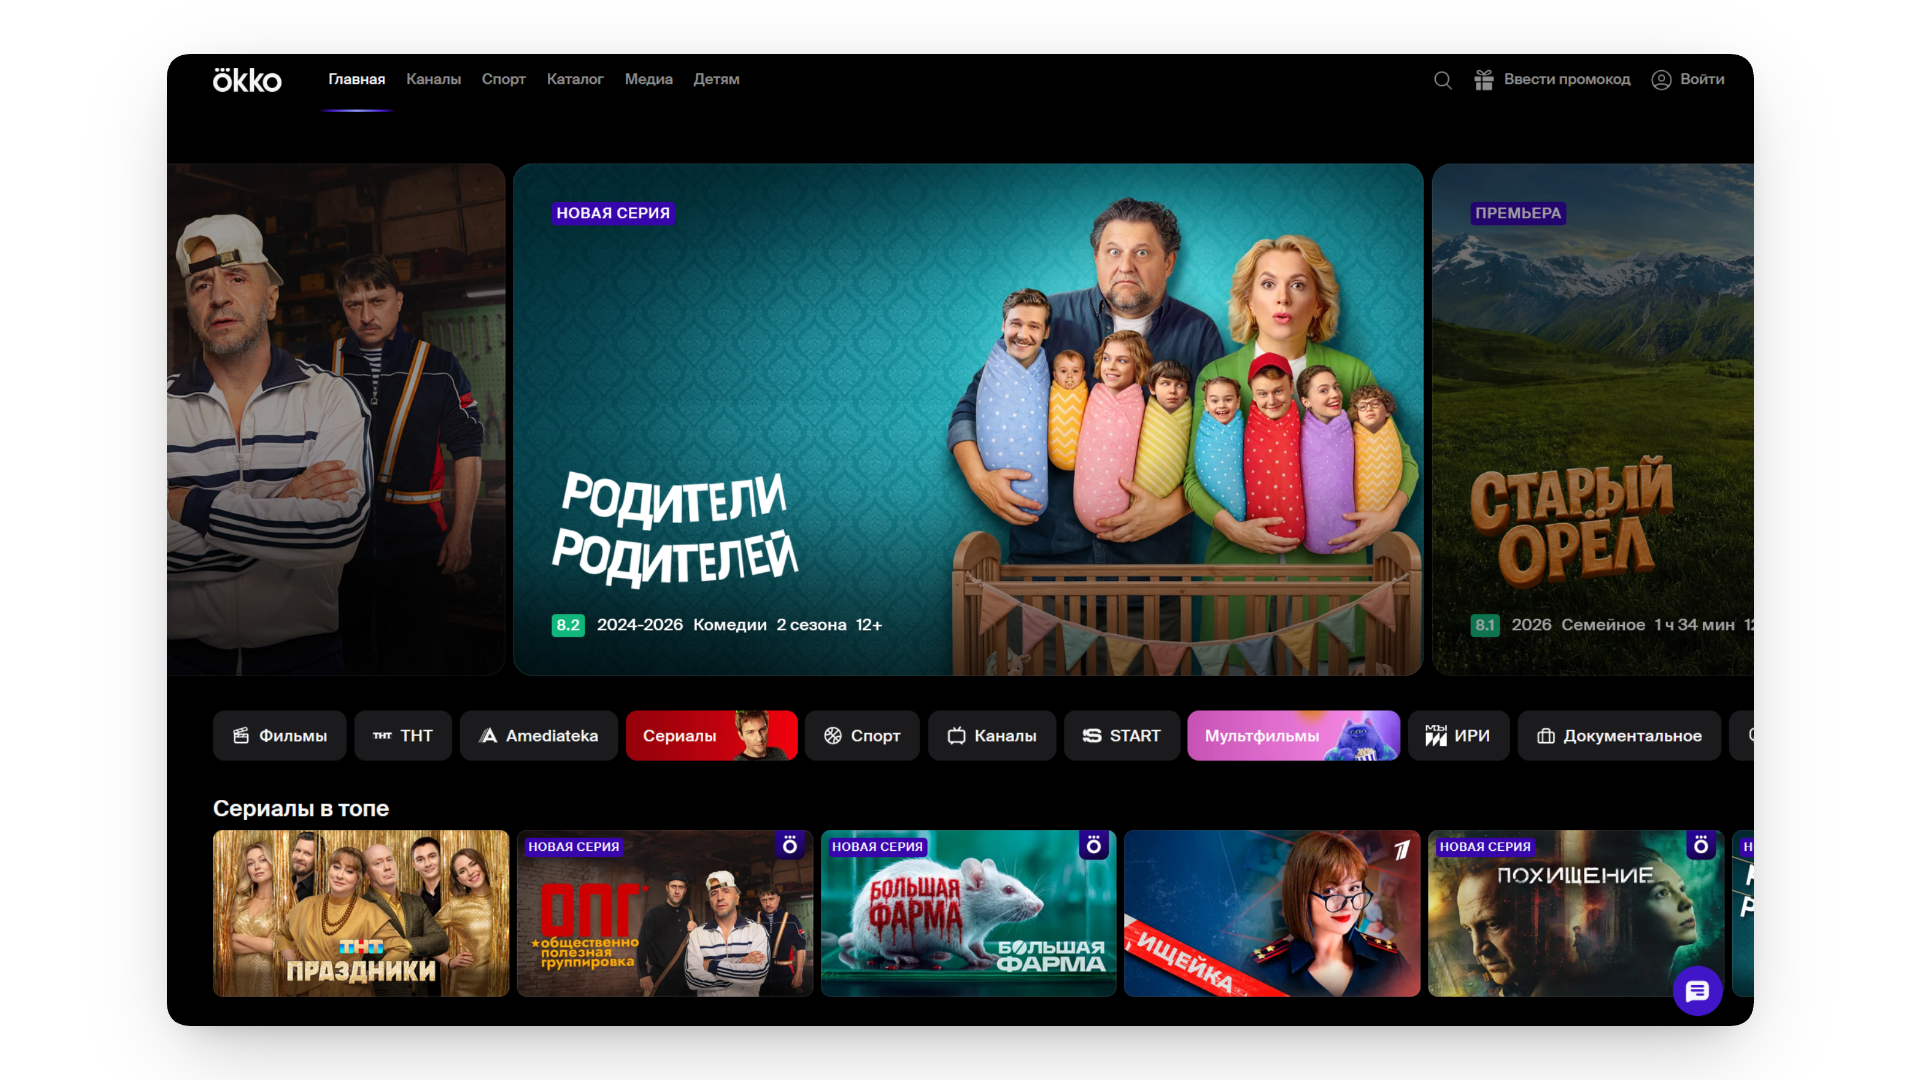Open the Праздники series thumbnail
This screenshot has height=1080, width=1920.
[361, 913]
